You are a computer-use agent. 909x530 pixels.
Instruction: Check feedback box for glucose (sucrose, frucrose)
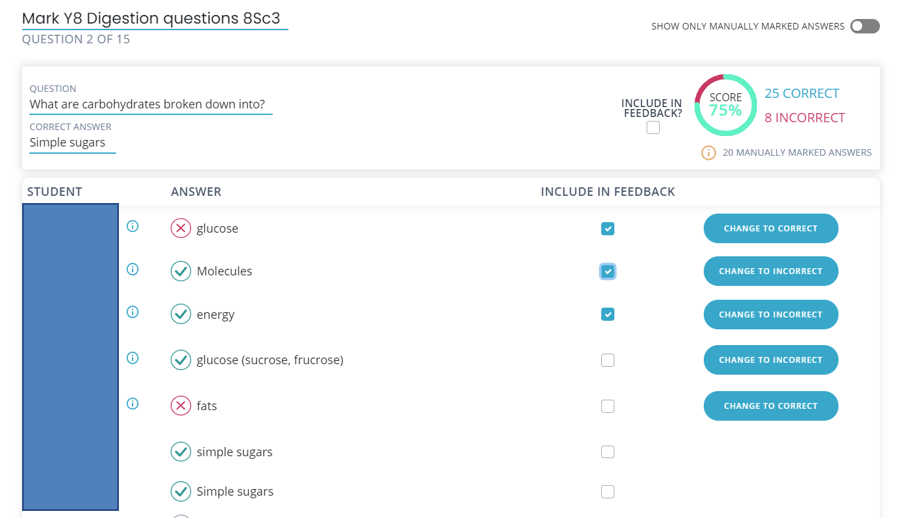(x=607, y=360)
